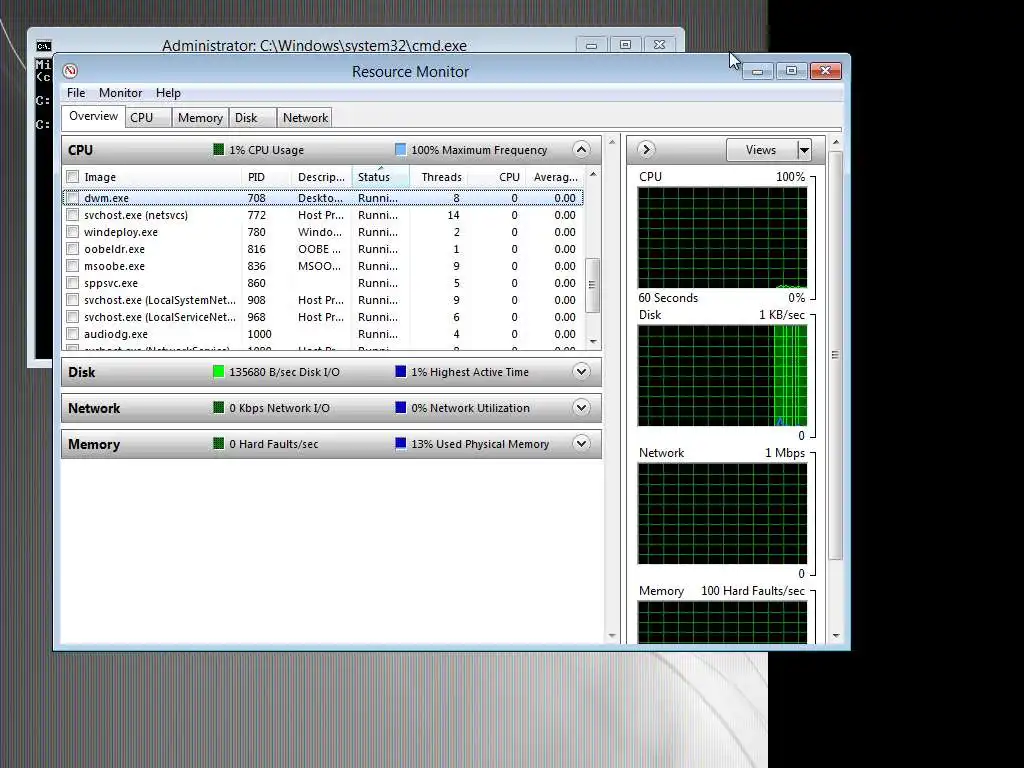
Task: Sort by the CPU column header
Action: (x=497, y=177)
